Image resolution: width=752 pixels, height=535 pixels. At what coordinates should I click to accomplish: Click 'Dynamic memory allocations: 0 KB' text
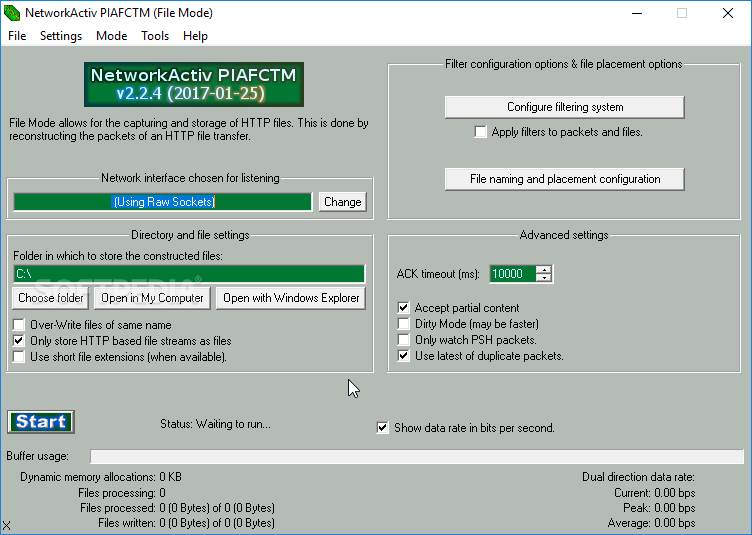pos(101,477)
